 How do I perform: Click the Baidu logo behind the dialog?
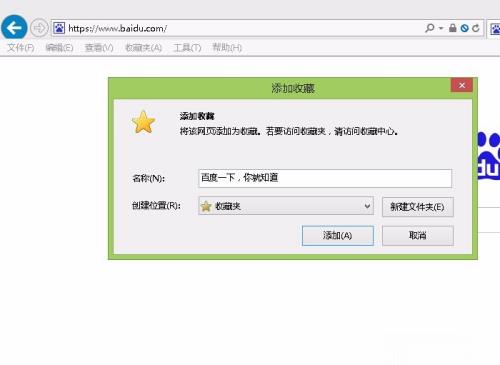pos(489,156)
